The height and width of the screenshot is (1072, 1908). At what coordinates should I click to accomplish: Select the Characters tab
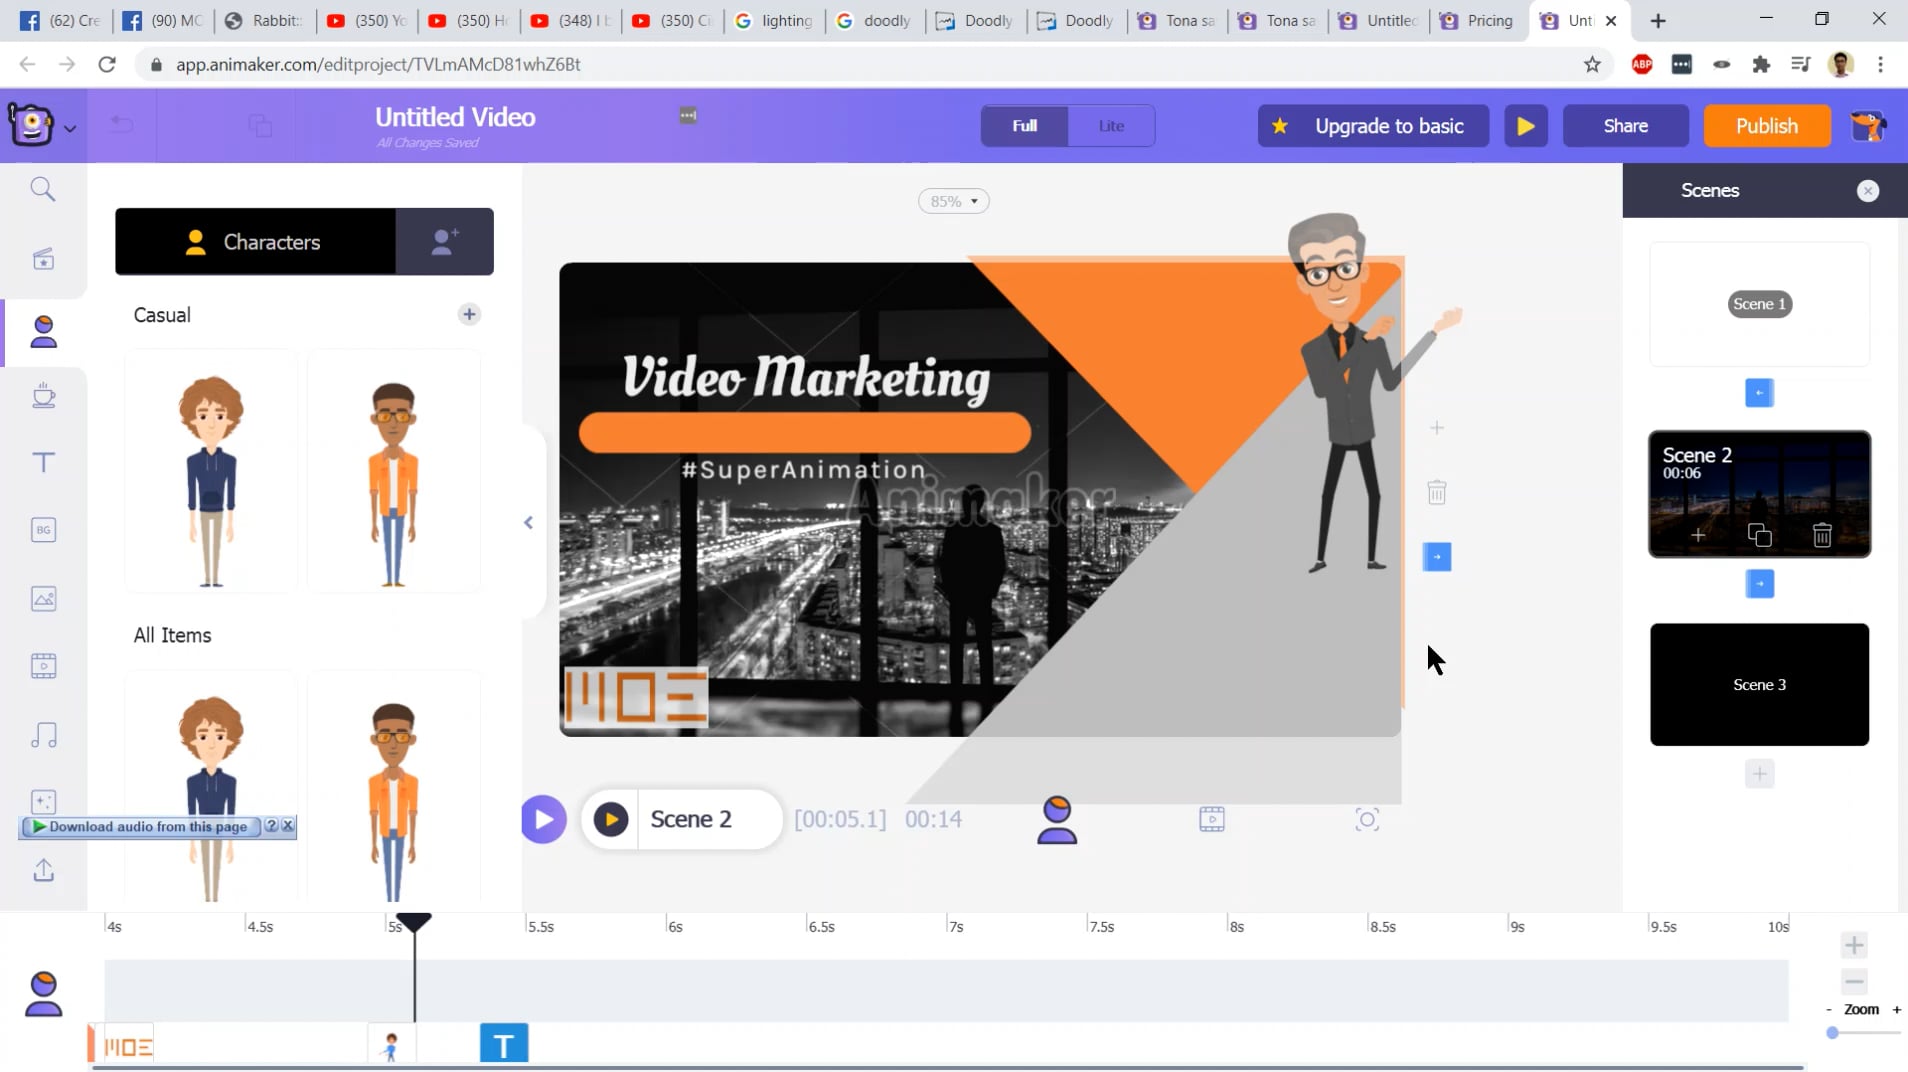tap(255, 242)
